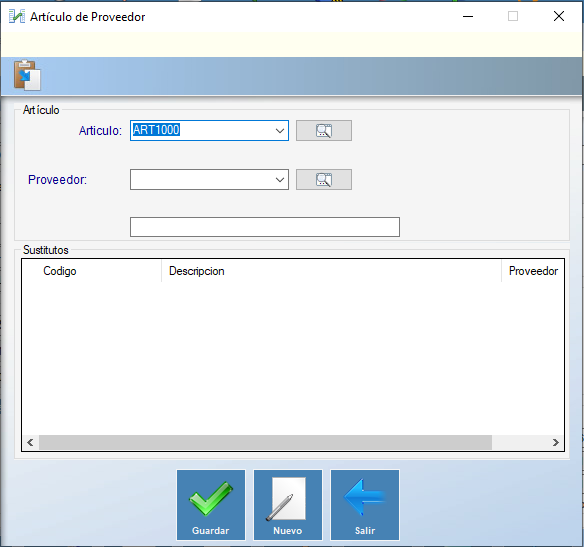Click the Nuevo new document button
Image resolution: width=584 pixels, height=547 pixels.
pos(288,505)
